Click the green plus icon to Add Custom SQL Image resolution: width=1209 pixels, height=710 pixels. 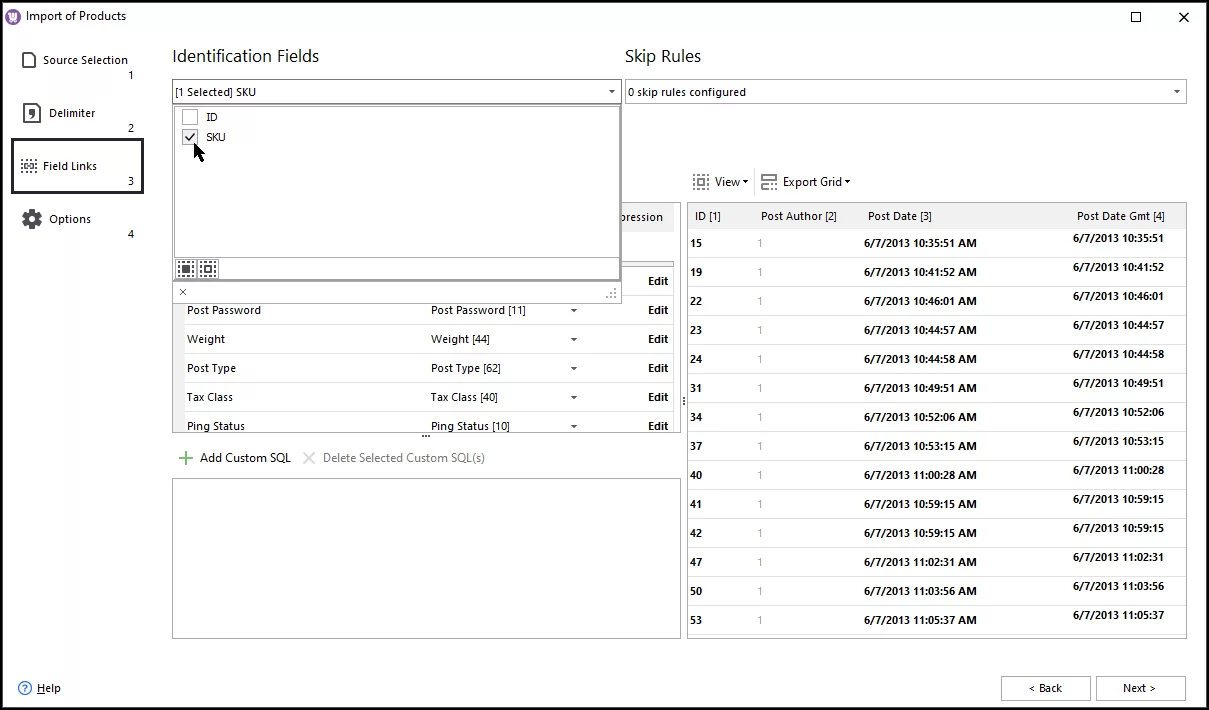(x=186, y=457)
